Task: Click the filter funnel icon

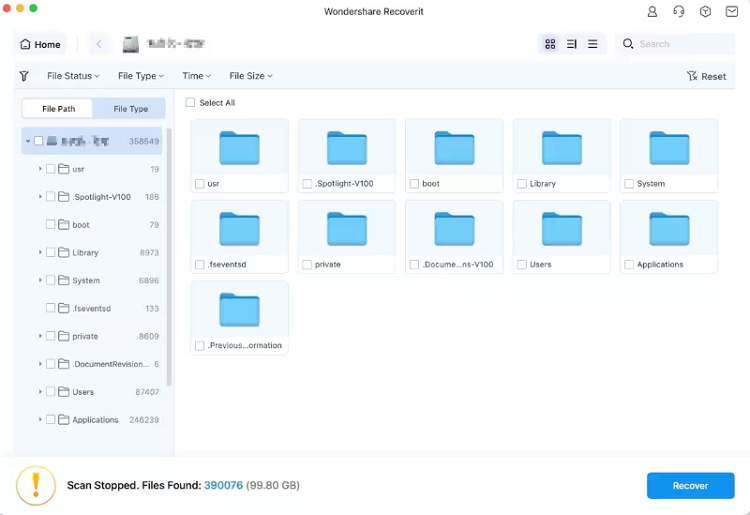Action: click(x=24, y=76)
